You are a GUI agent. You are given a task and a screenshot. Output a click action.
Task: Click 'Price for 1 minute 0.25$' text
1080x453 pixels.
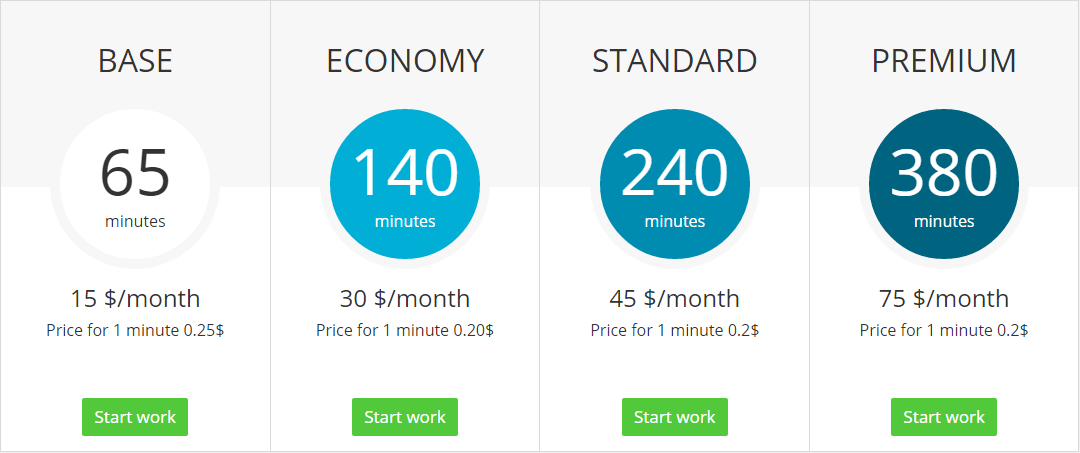135,330
